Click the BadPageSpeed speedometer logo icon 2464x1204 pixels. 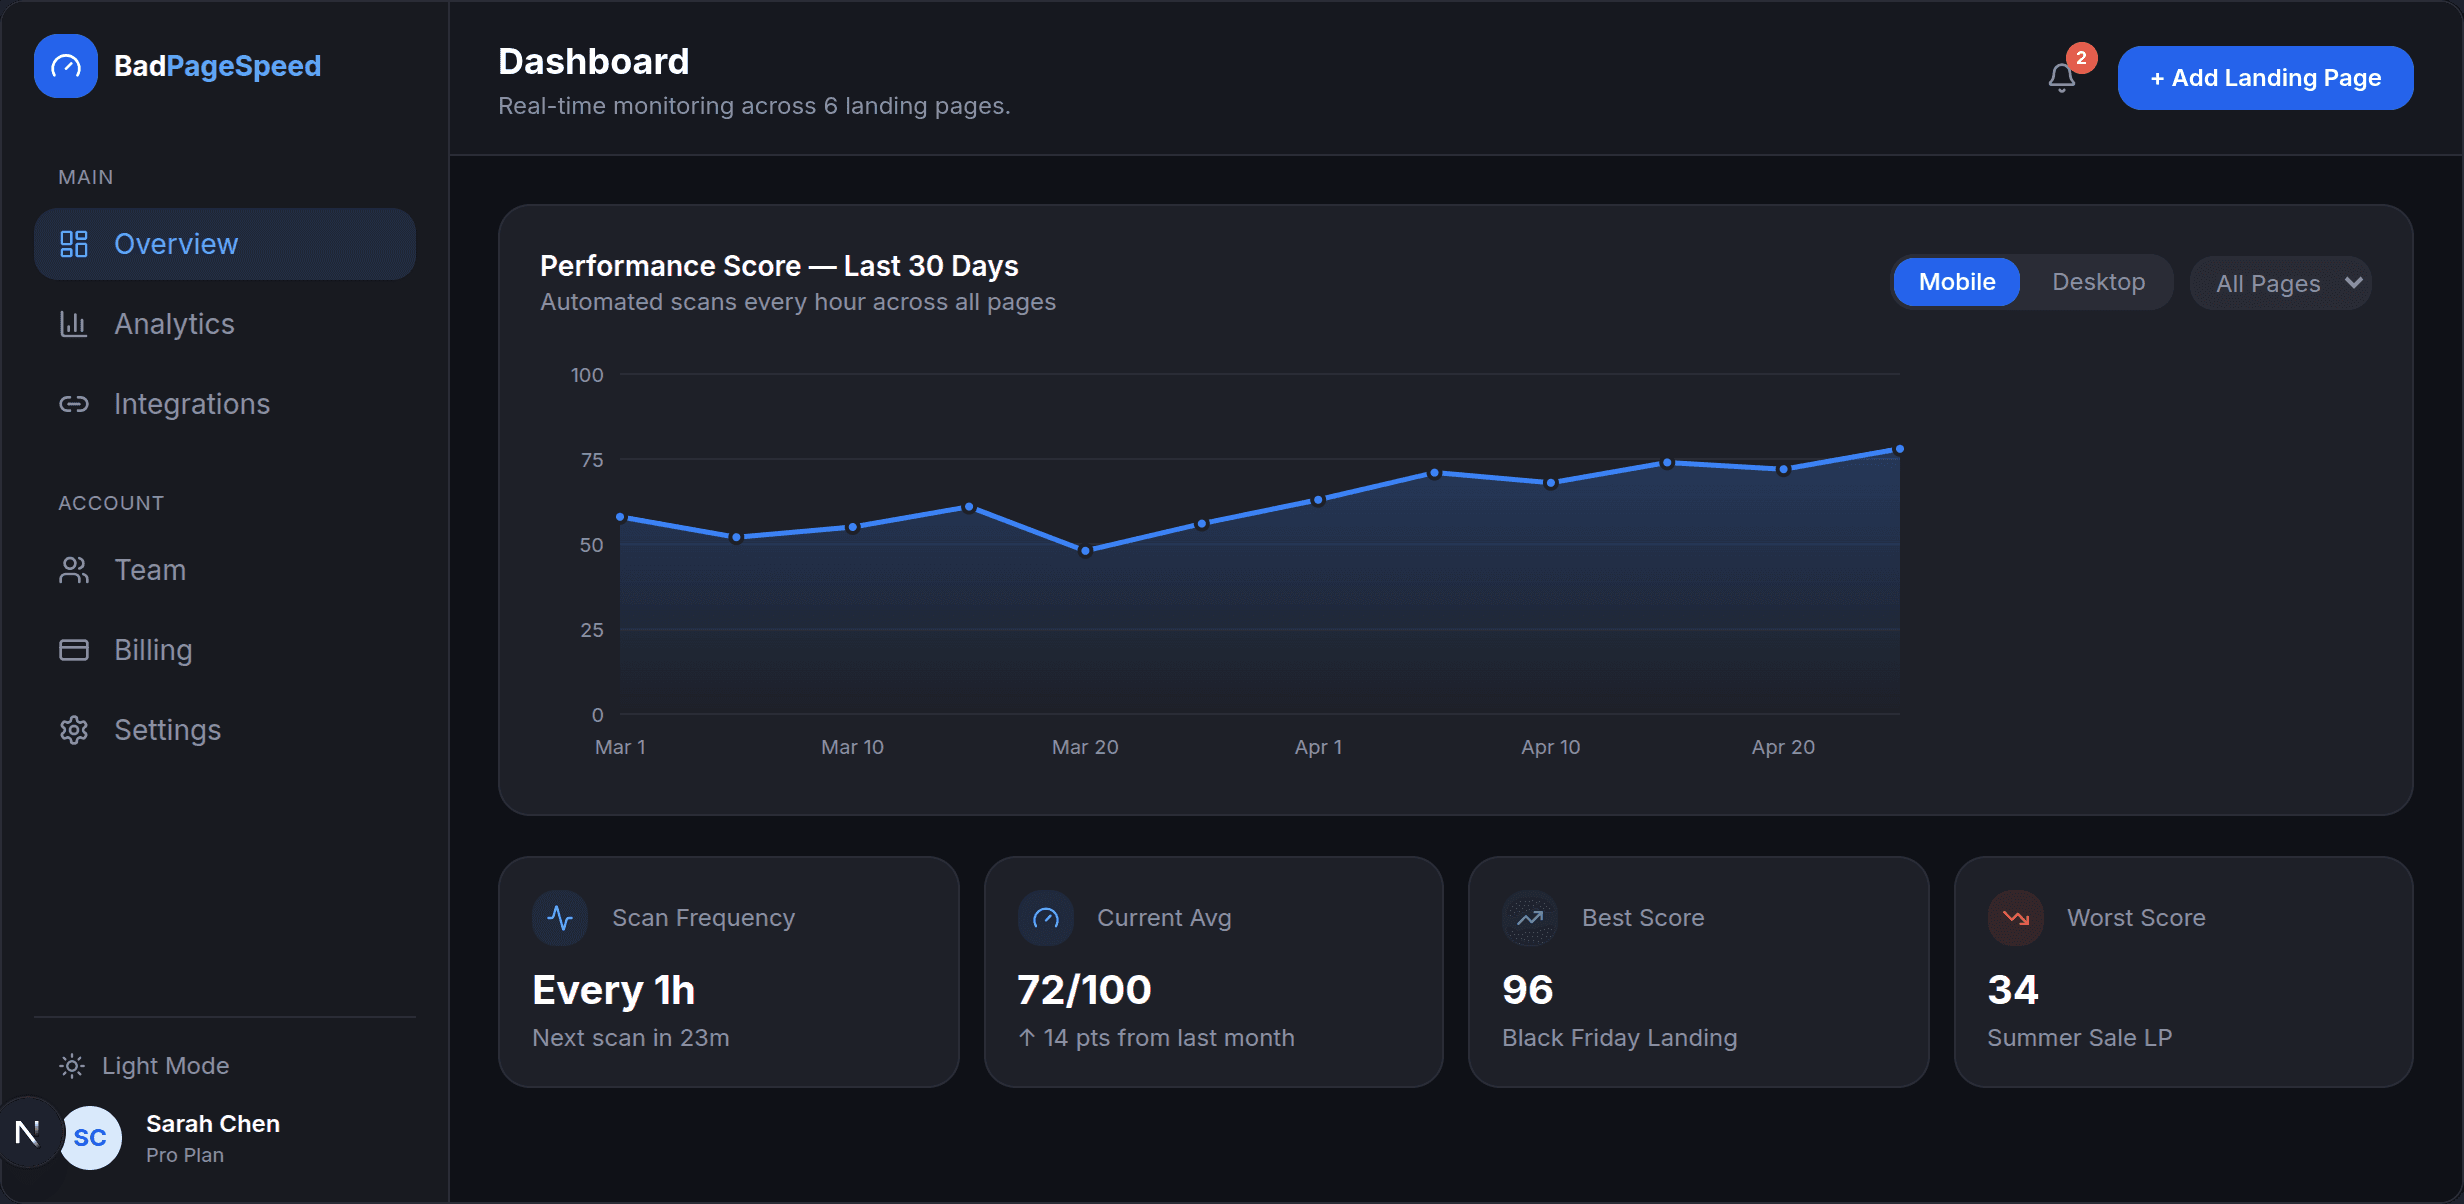(66, 66)
